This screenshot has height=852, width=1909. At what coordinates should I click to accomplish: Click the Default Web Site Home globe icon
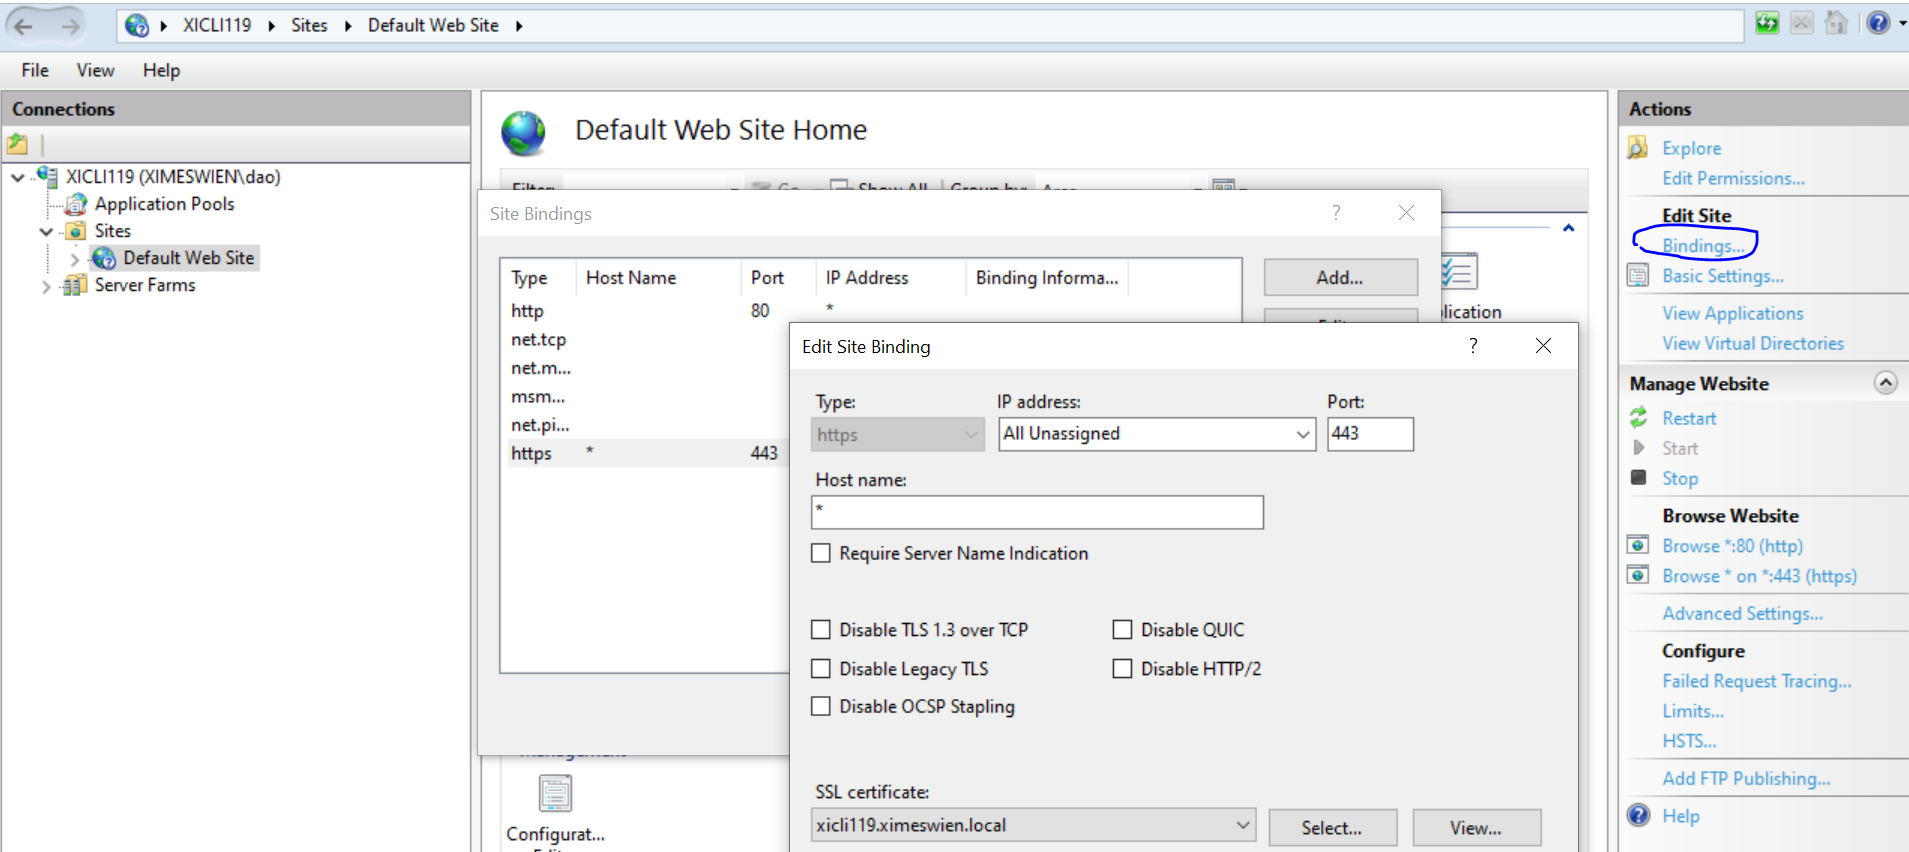[524, 133]
